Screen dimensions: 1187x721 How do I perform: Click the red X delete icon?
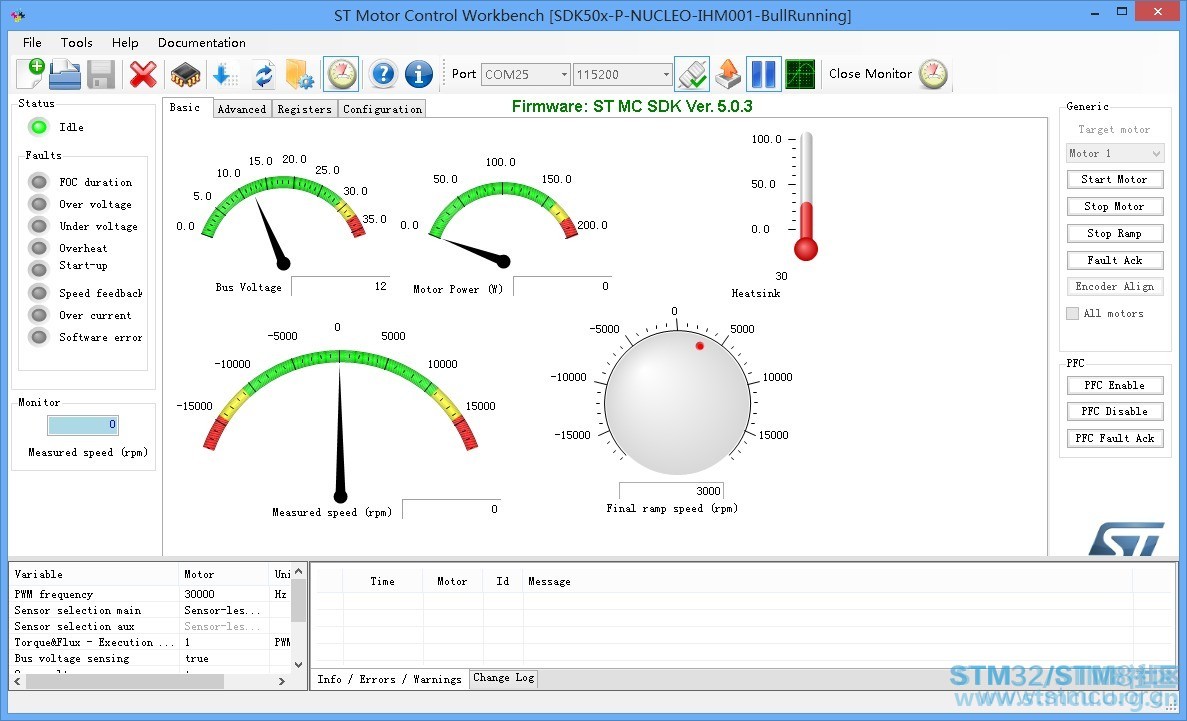pyautogui.click(x=143, y=74)
